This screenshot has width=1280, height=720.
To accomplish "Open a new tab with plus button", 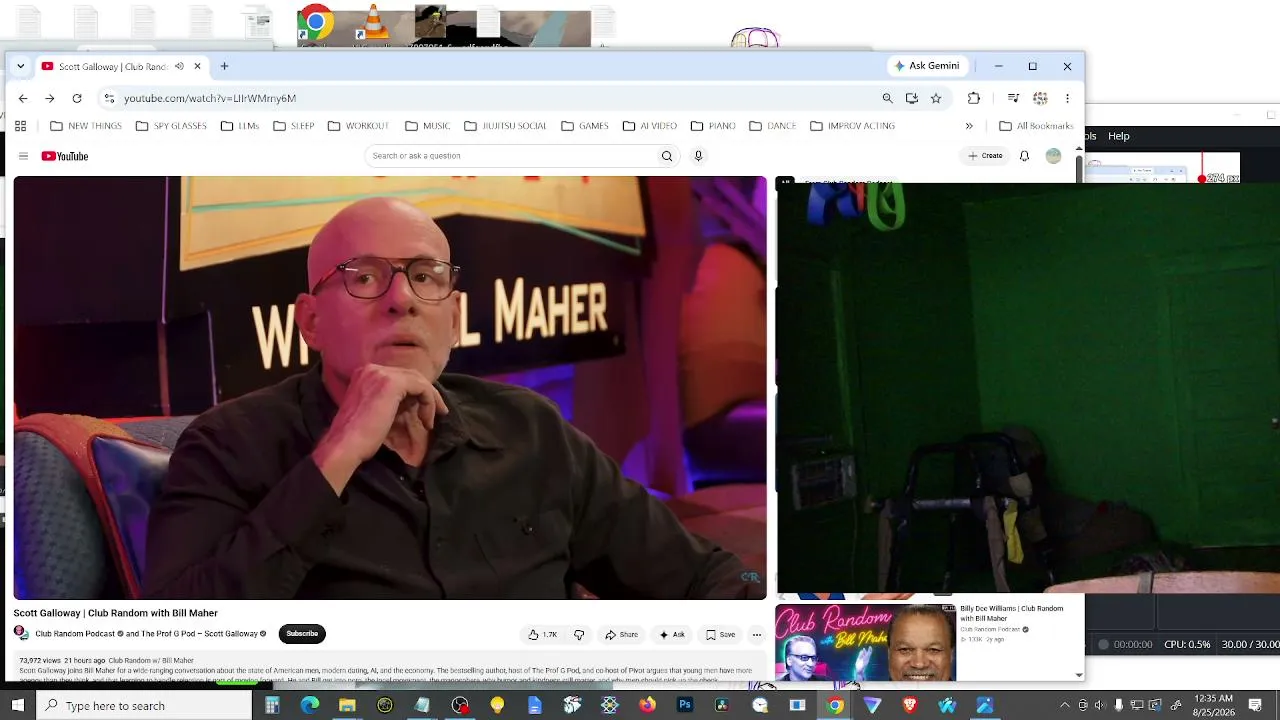I will pyautogui.click(x=224, y=66).
